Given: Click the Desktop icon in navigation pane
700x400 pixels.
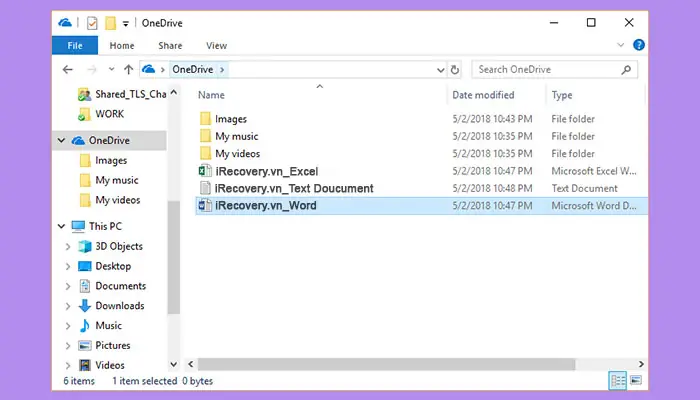Looking at the screenshot, I should tap(84, 267).
